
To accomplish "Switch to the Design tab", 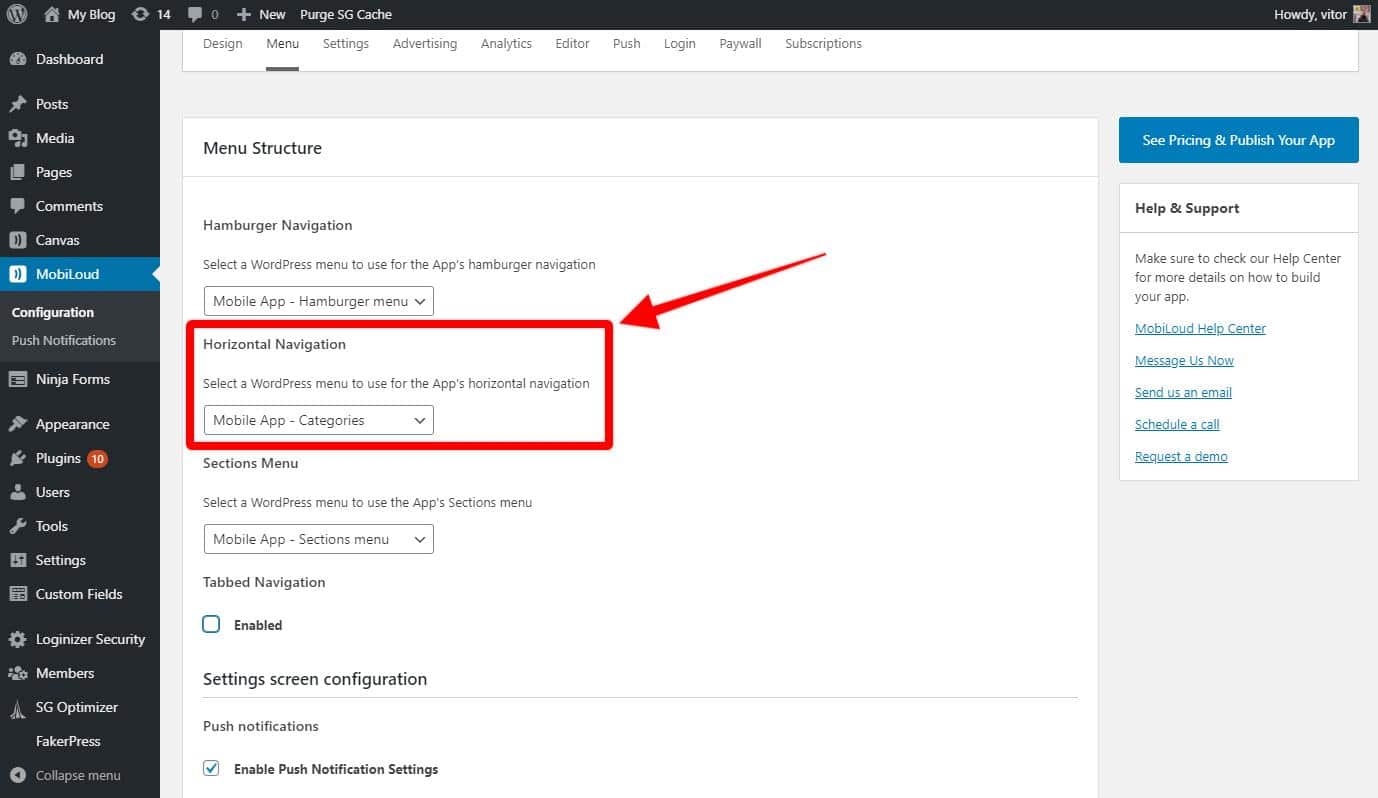I will pos(223,44).
